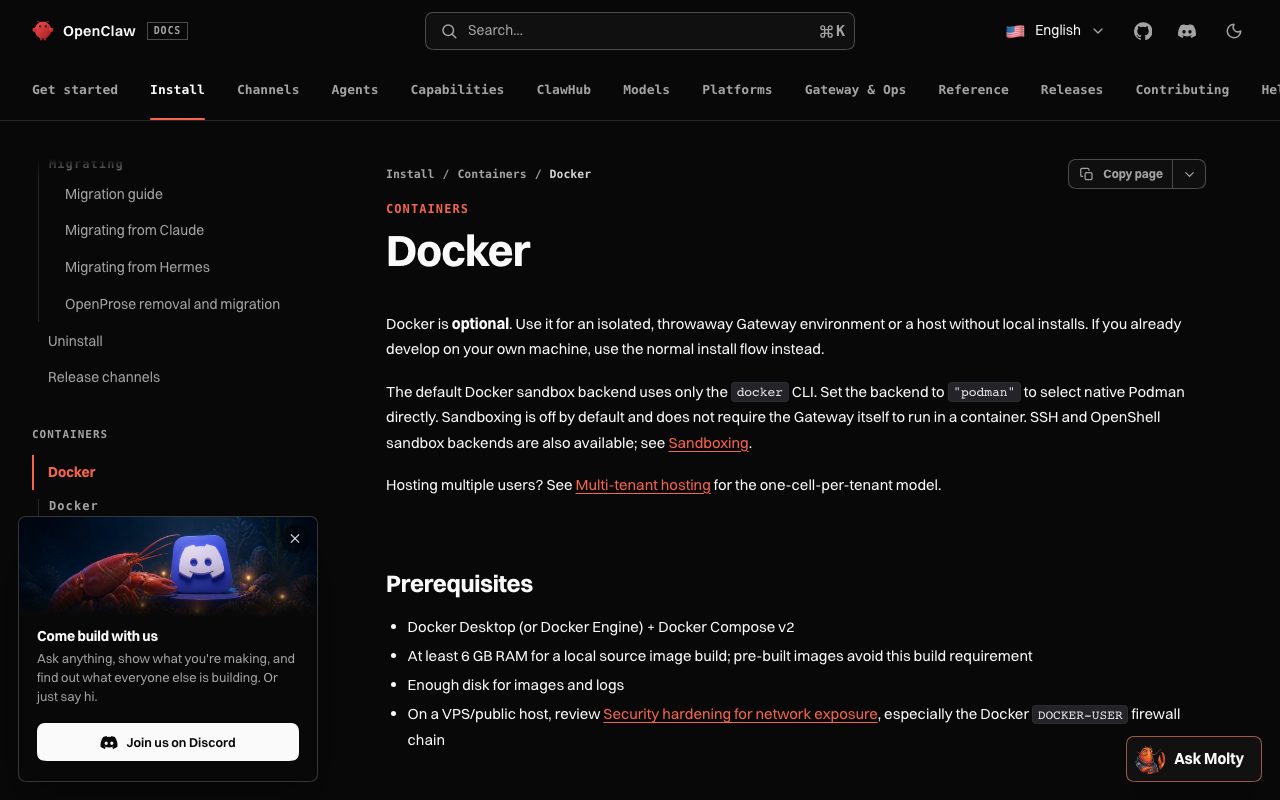Viewport: 1280px width, 800px height.
Task: Click the copy icon in Copy page
Action: (x=1087, y=174)
